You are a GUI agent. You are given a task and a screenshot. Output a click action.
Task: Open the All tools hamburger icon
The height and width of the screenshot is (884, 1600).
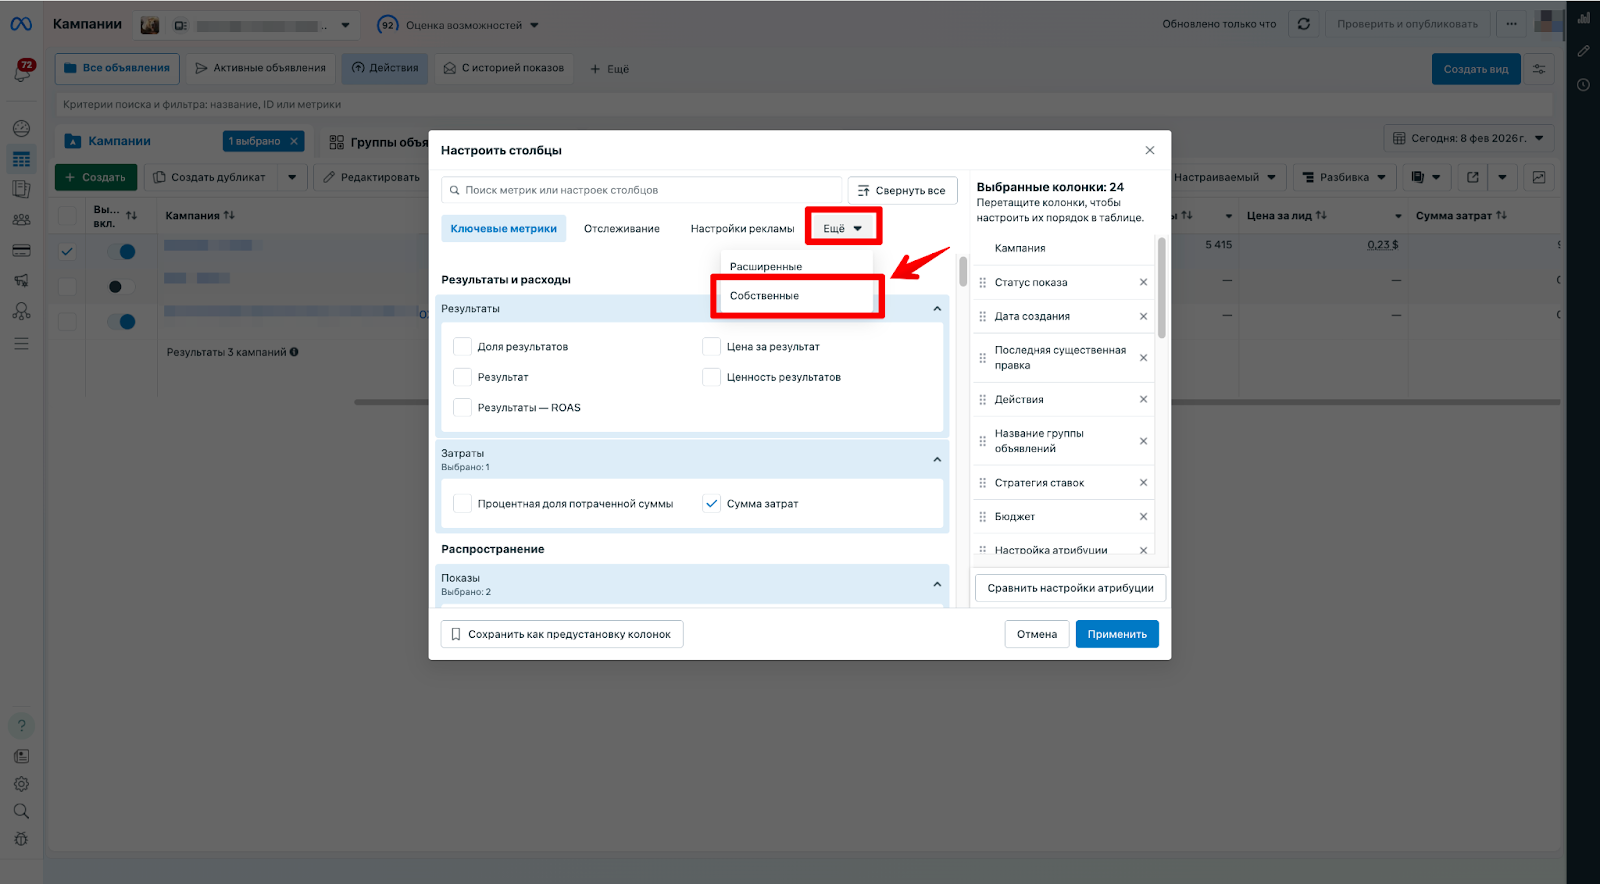(21, 343)
